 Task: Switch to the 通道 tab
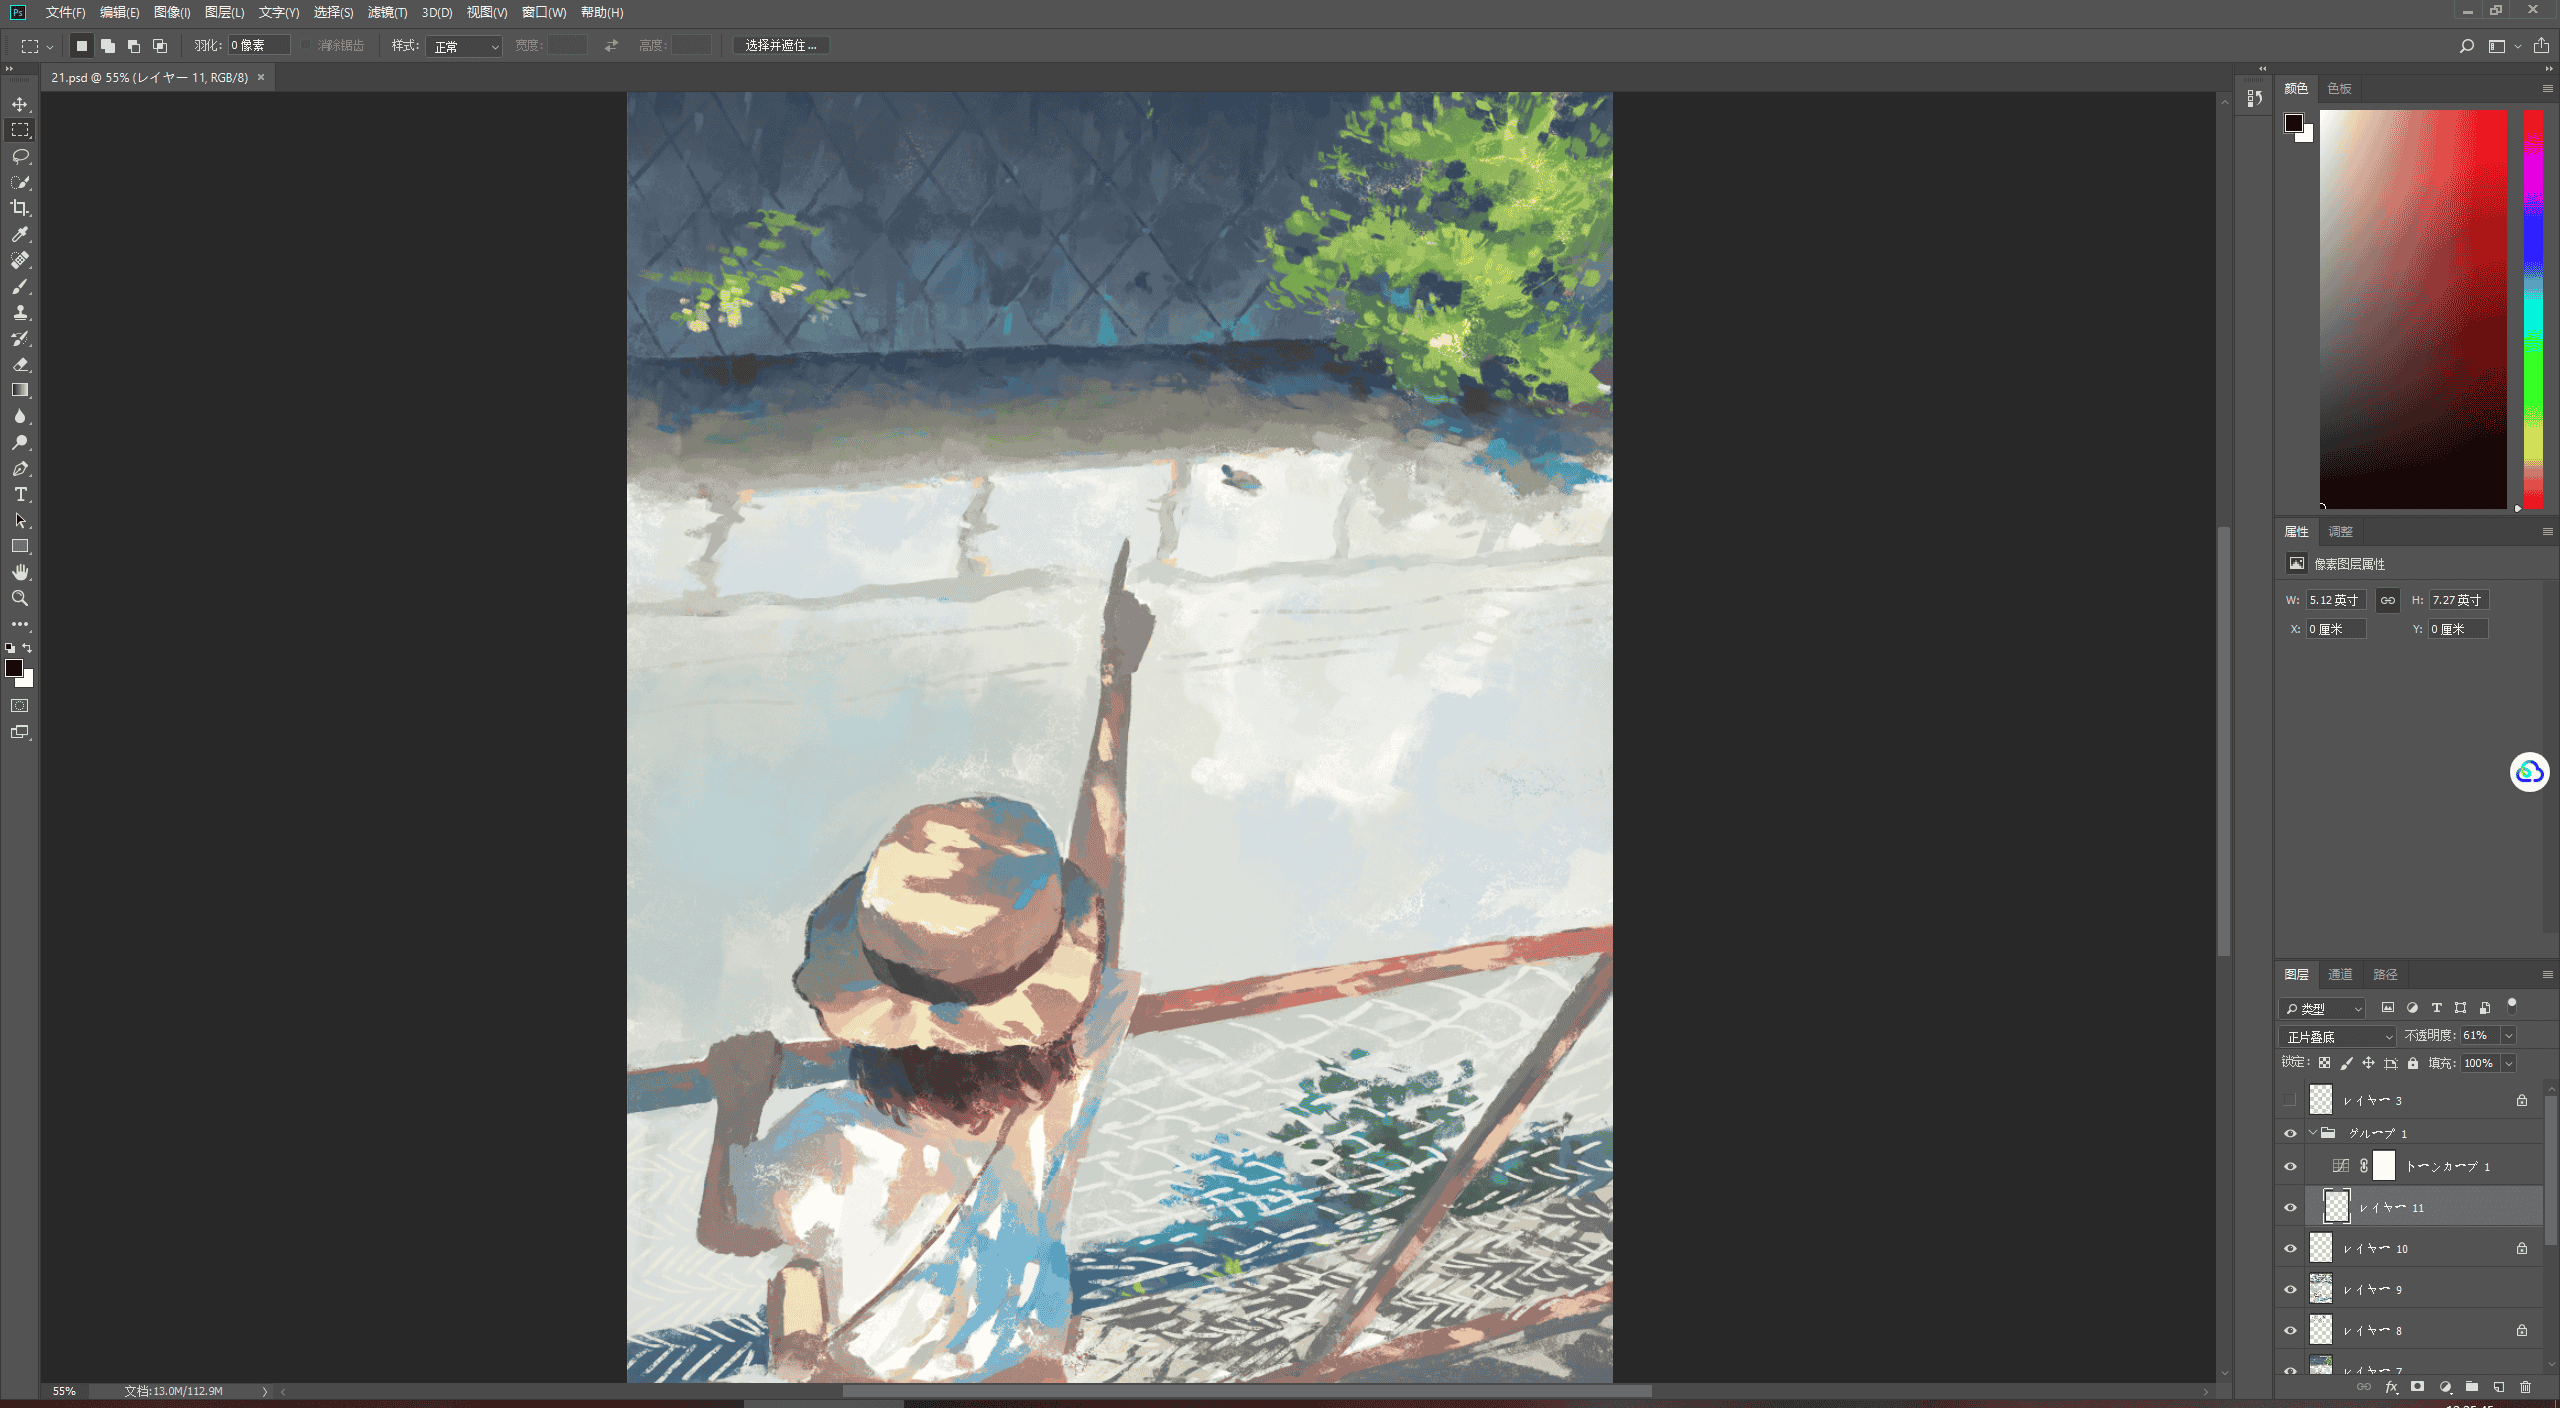pos(2340,974)
